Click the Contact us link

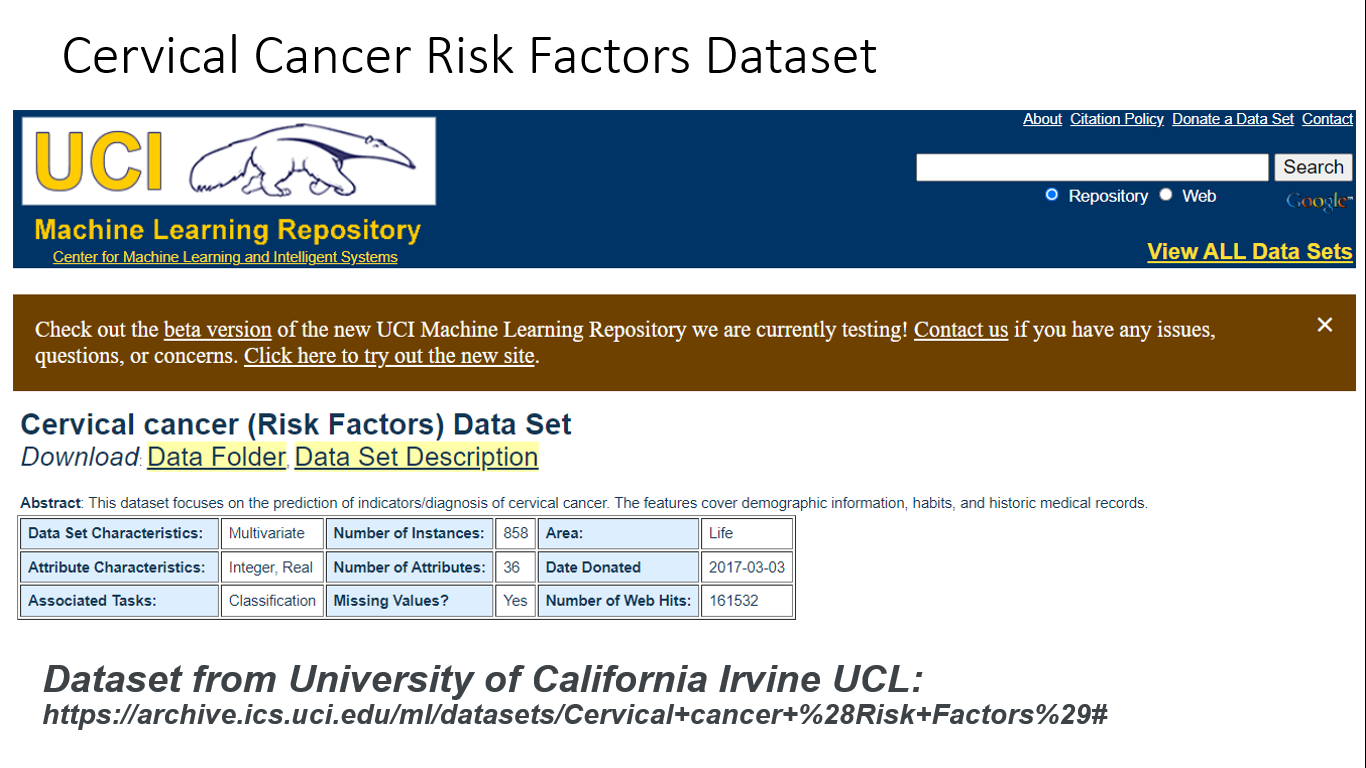(x=960, y=329)
